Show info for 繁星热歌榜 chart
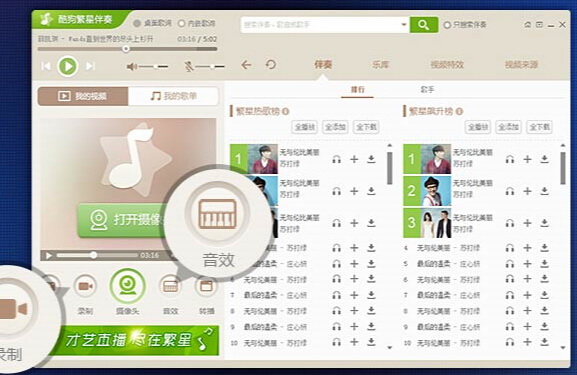 (286, 111)
